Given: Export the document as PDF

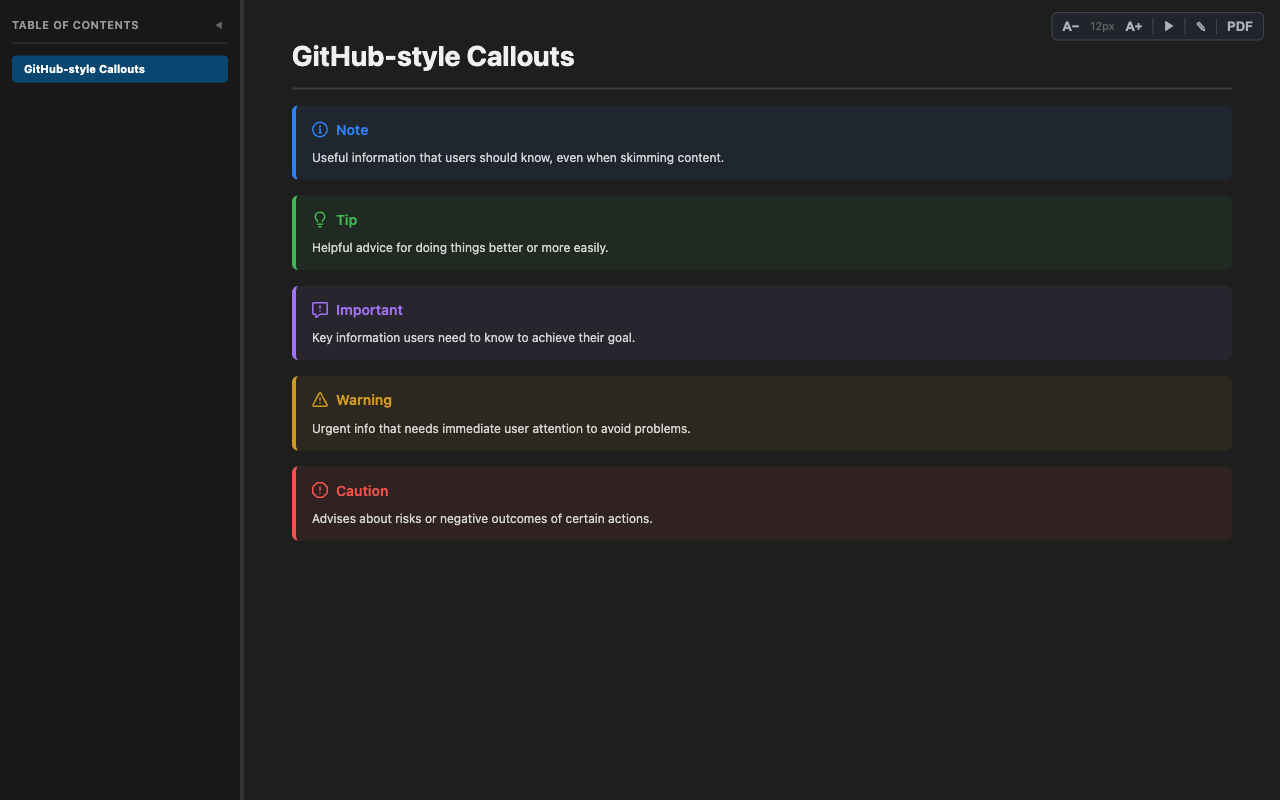Looking at the screenshot, I should (1239, 26).
